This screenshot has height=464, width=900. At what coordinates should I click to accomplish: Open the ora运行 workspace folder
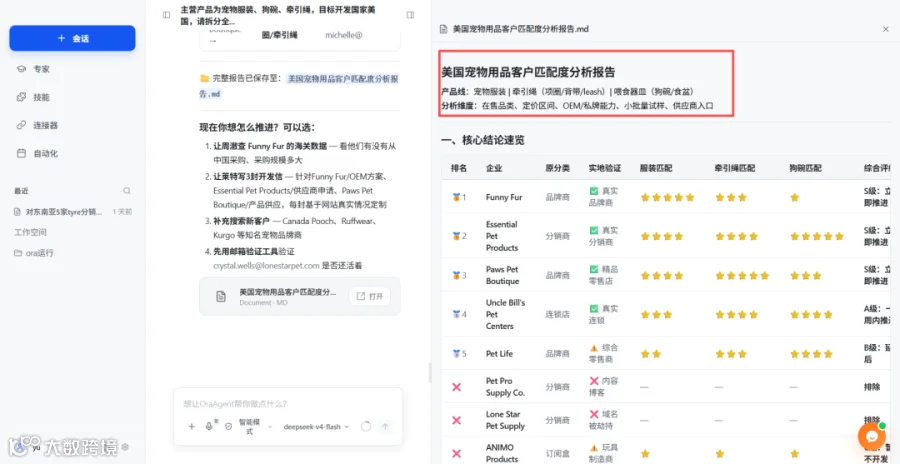(x=34, y=253)
